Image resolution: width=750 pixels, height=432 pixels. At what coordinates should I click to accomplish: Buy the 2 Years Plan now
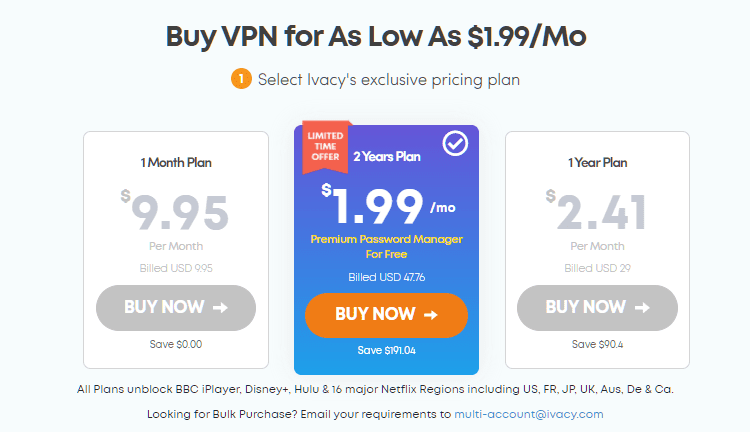386,315
